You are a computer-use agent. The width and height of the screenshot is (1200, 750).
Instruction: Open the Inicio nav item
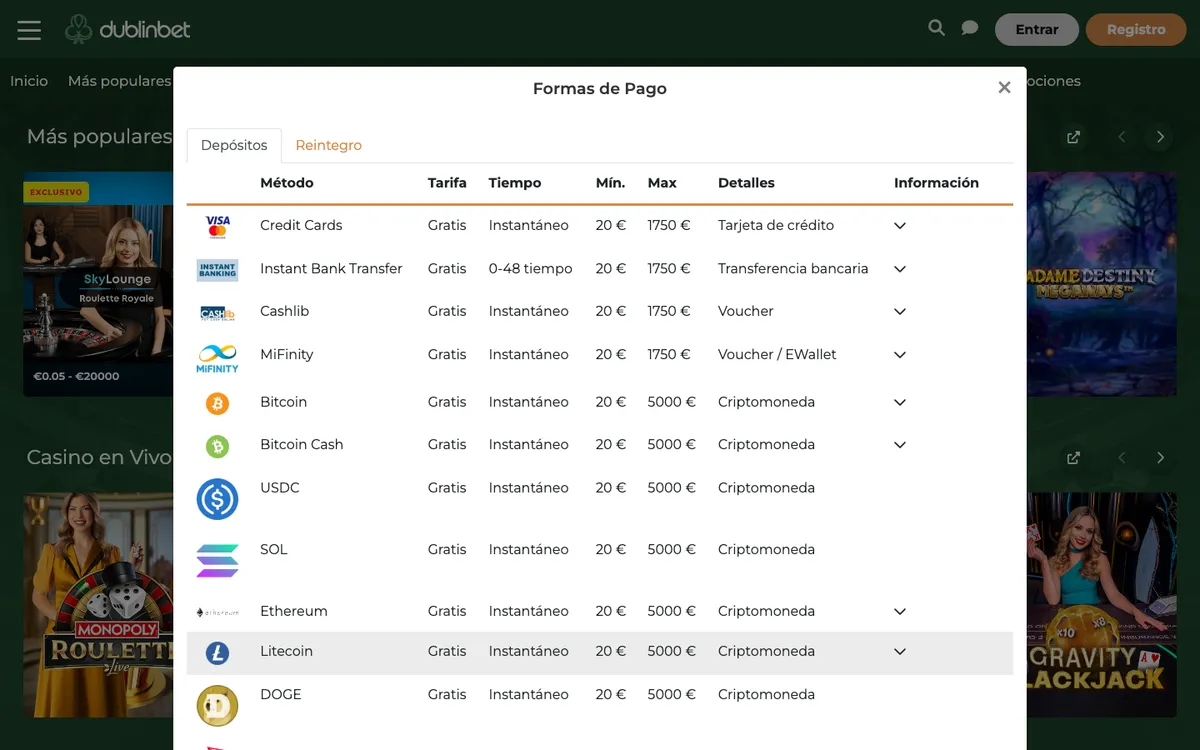[x=29, y=81]
